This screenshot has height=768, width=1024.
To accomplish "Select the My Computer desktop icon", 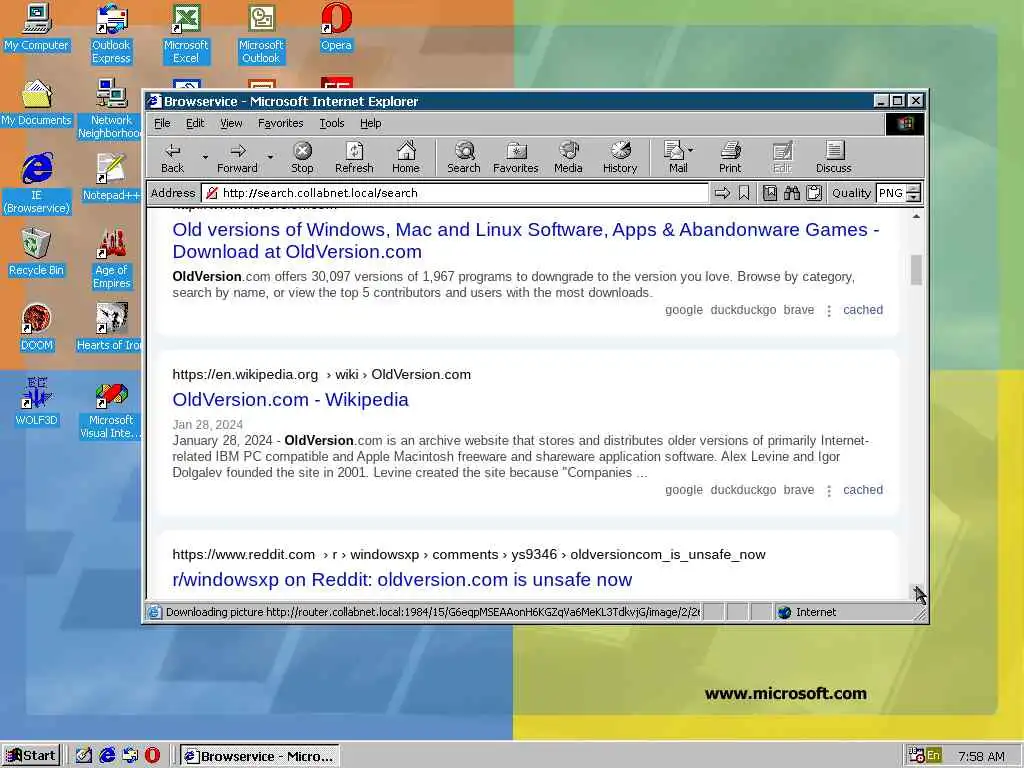I will point(37,29).
